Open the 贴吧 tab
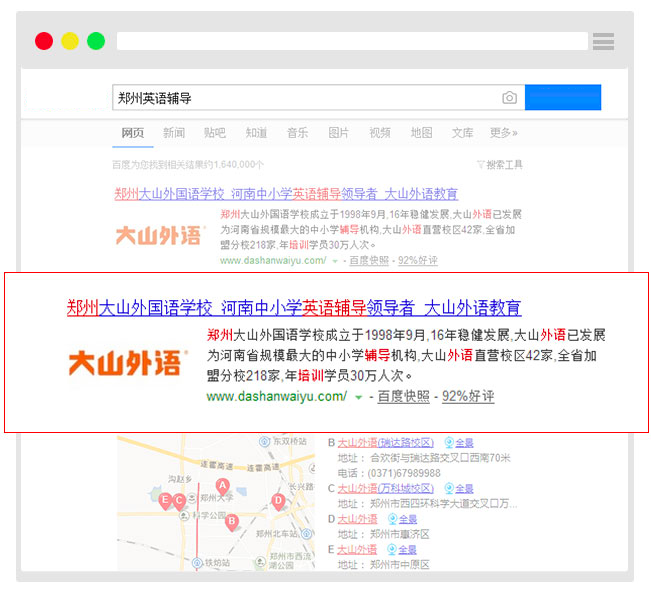 (x=215, y=133)
